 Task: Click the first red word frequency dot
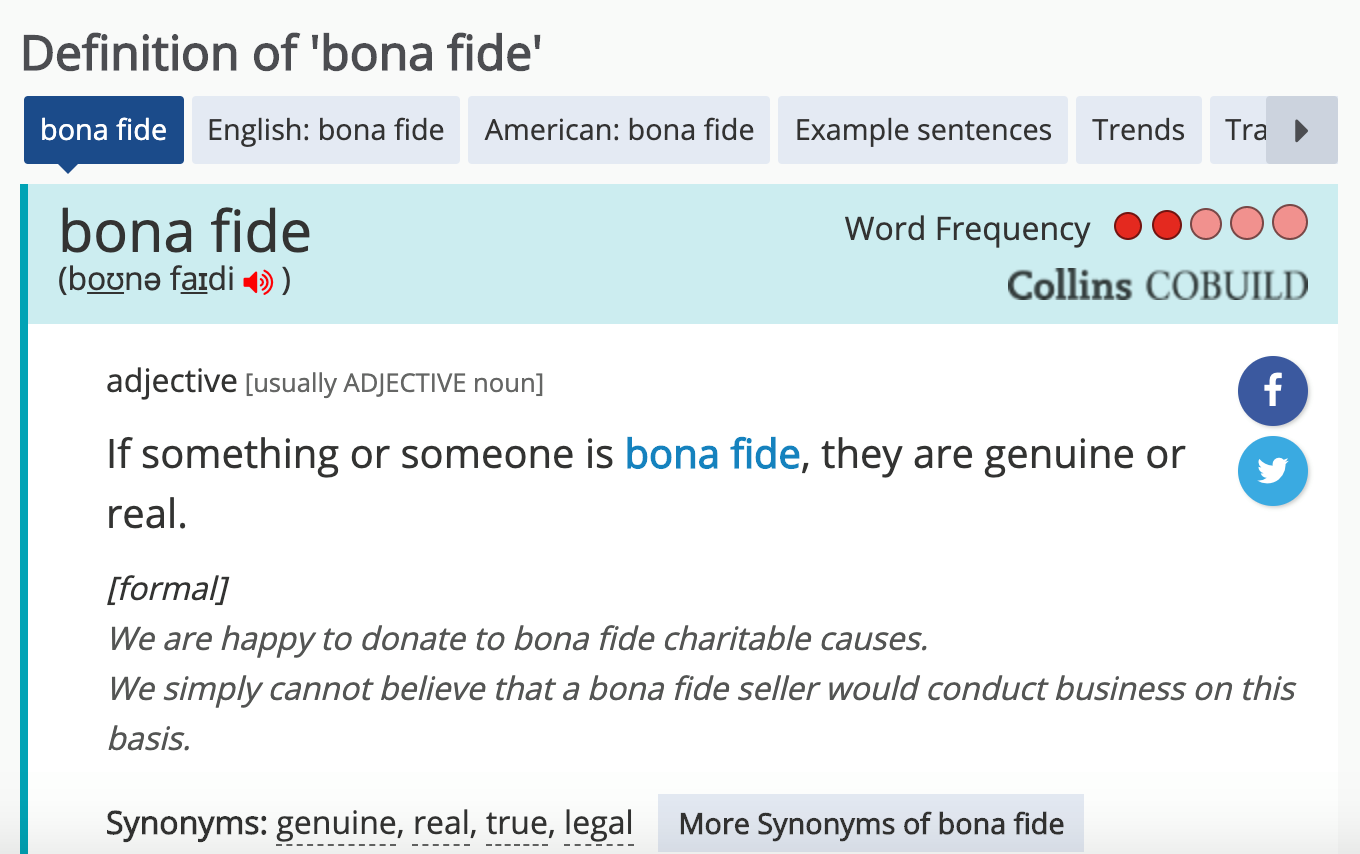click(x=1128, y=226)
